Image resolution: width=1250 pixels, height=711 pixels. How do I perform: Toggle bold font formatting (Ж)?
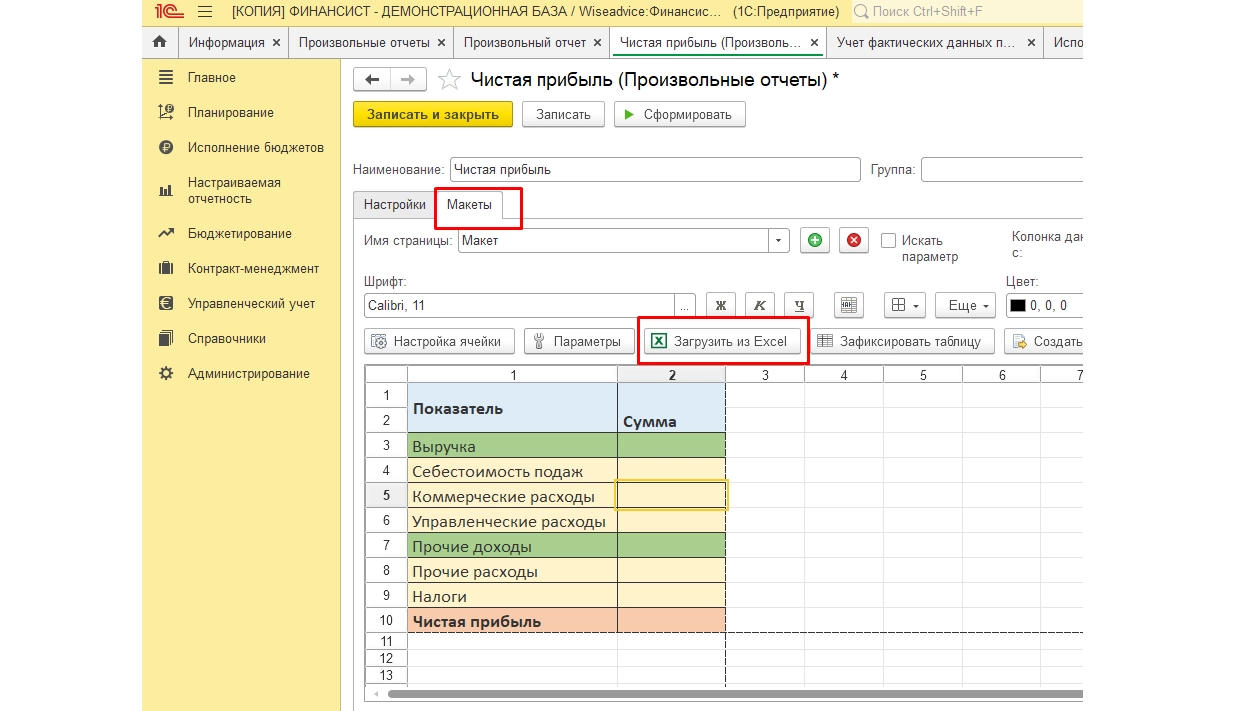coord(720,306)
